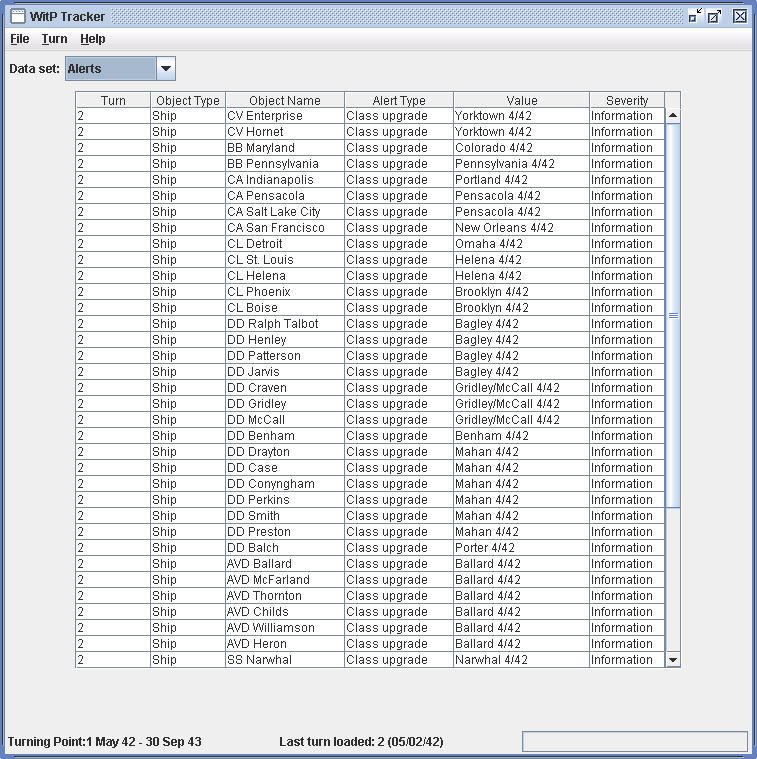Select the DD McCall name cell
Viewport: 757px width, 759px height.
(x=285, y=419)
